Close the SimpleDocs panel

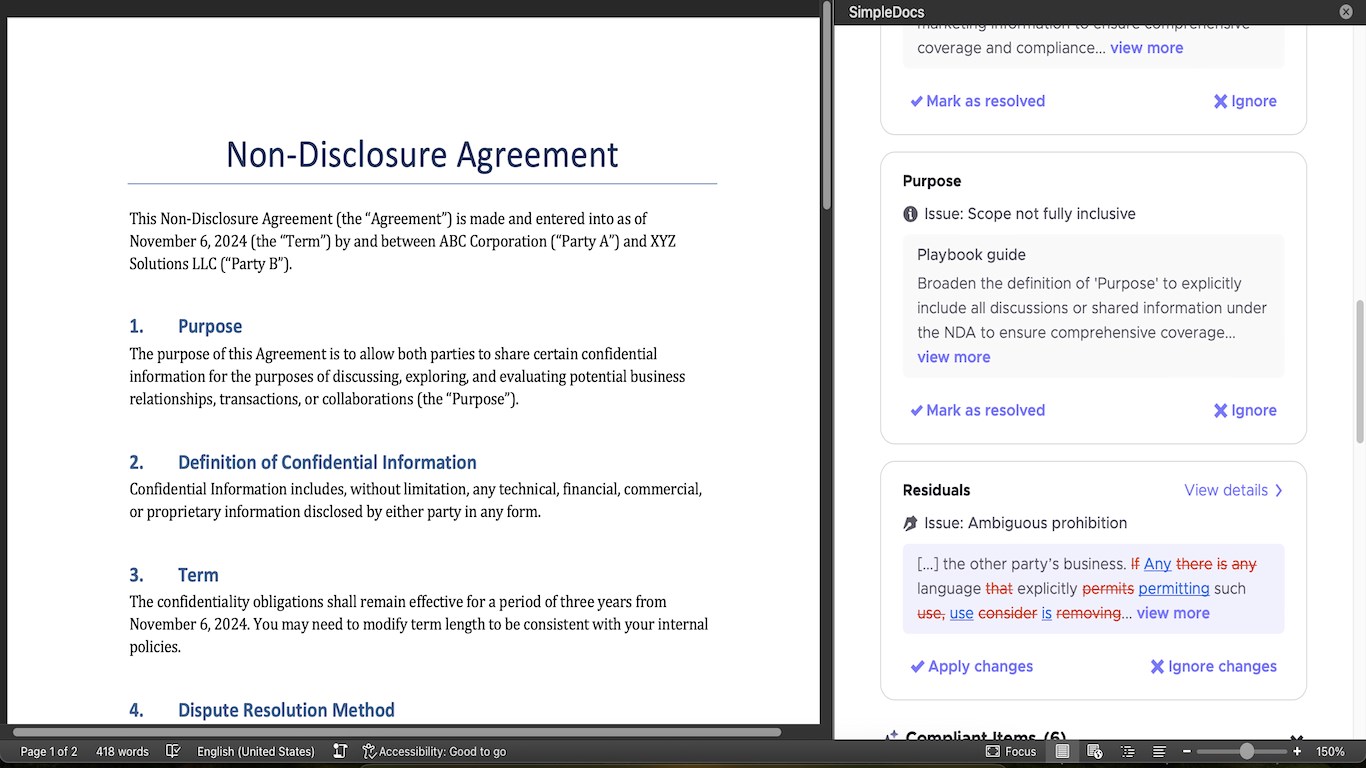(x=1346, y=11)
